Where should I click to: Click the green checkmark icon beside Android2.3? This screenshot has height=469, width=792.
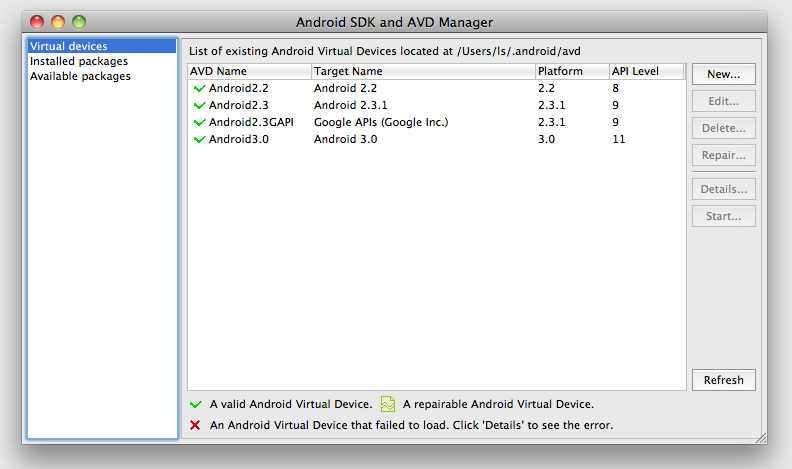click(199, 106)
